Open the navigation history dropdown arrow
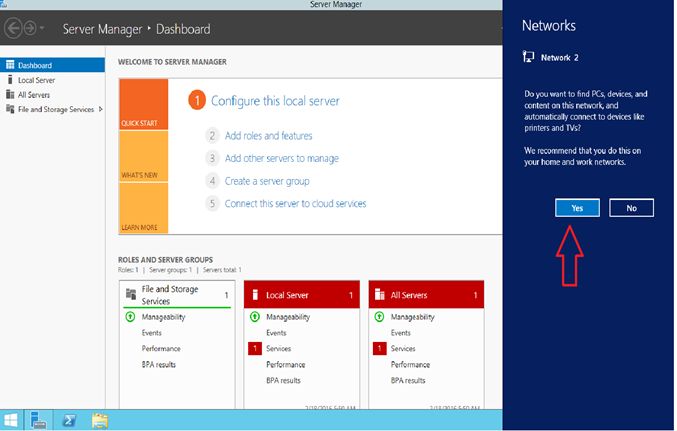The height and width of the screenshot is (431, 677). click(x=42, y=29)
